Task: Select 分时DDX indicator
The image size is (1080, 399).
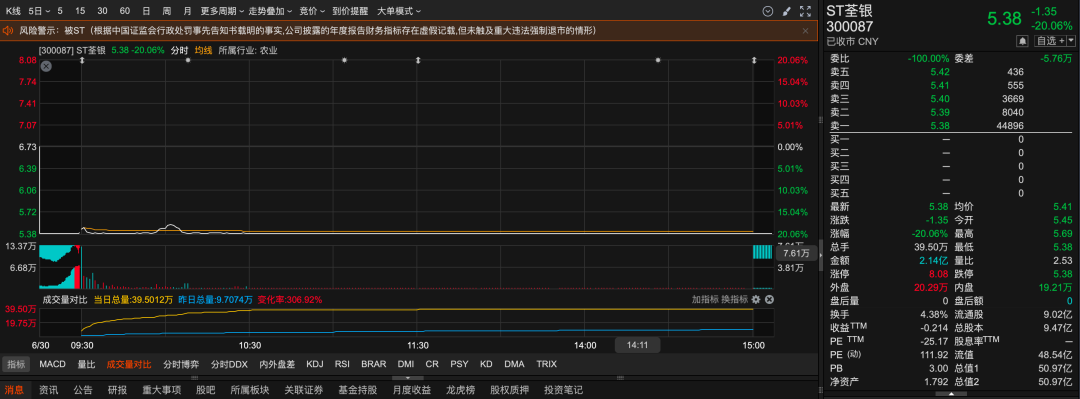Action: (x=229, y=364)
